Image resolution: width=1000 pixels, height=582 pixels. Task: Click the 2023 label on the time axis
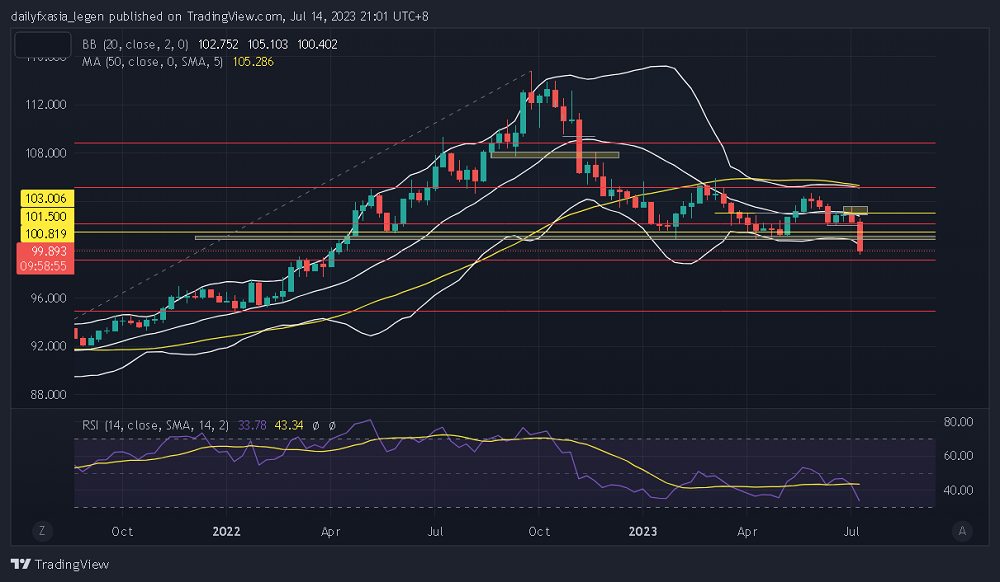[x=642, y=532]
